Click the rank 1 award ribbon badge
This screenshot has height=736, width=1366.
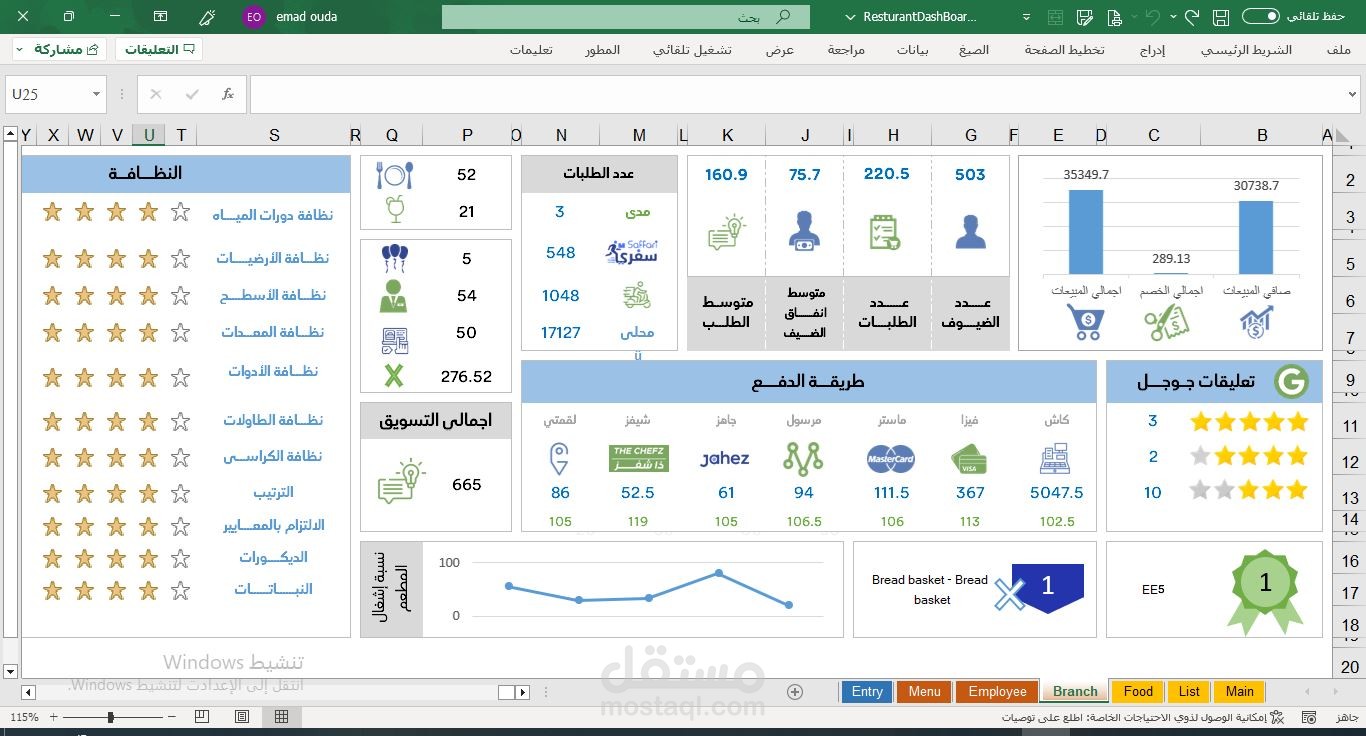[1264, 590]
